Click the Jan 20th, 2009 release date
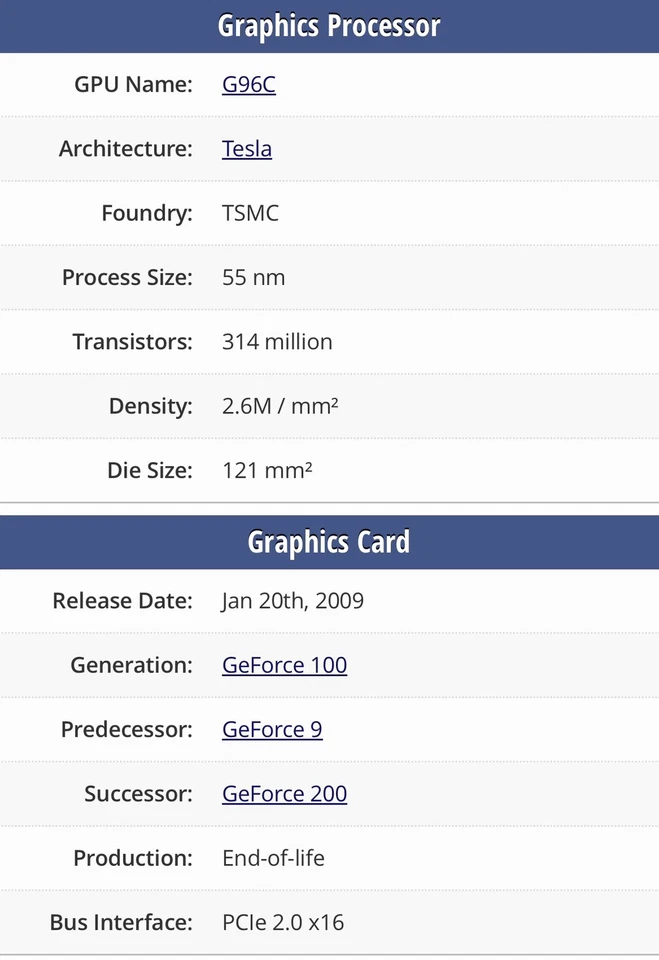The image size is (659, 960). coord(293,601)
